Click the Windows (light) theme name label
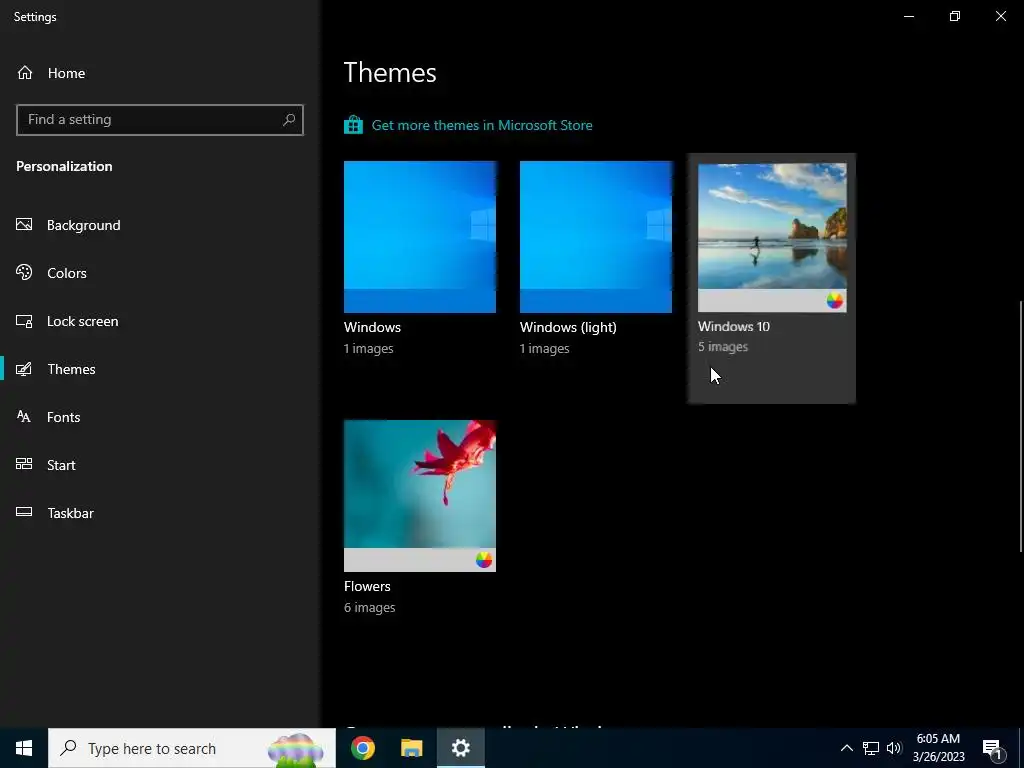Screen dimensions: 1024x768 coord(568,327)
